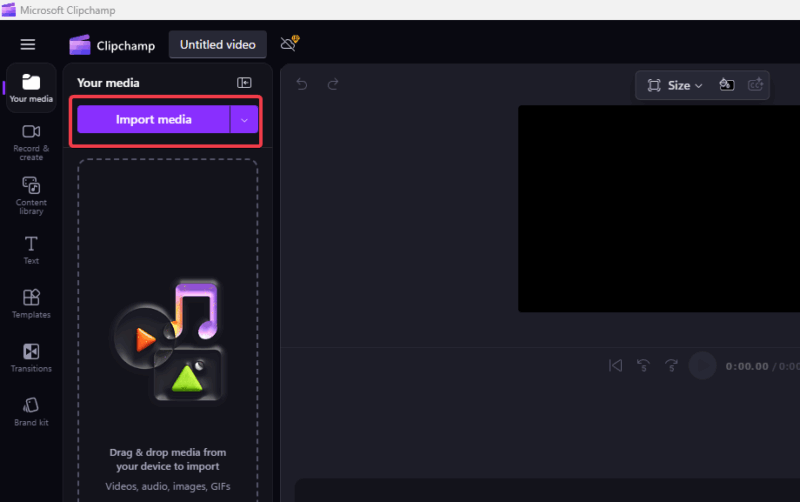Screen dimensions: 800x502
Task: Skip forward five seconds
Action: click(671, 366)
